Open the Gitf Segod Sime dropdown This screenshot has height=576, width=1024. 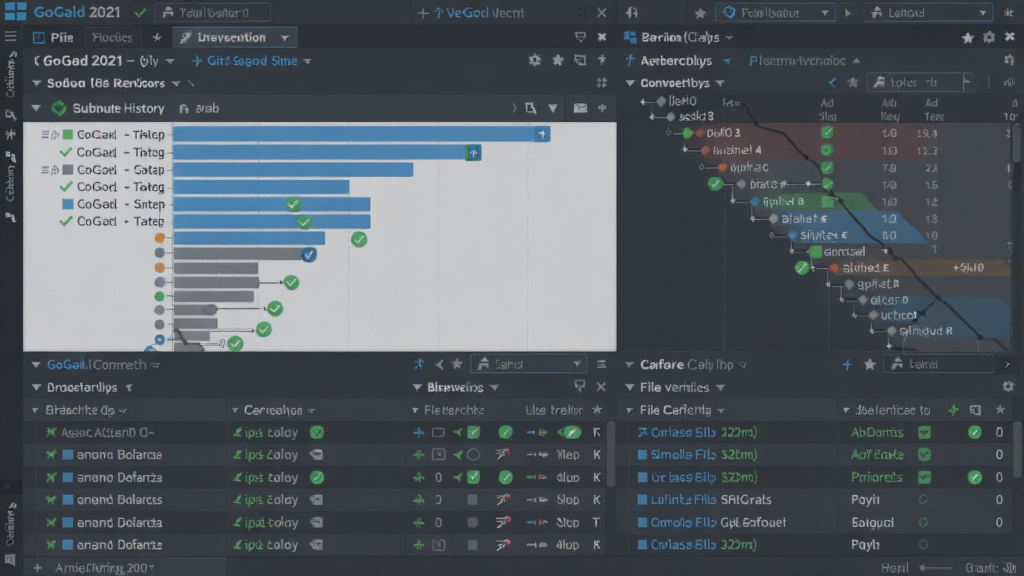coord(307,61)
